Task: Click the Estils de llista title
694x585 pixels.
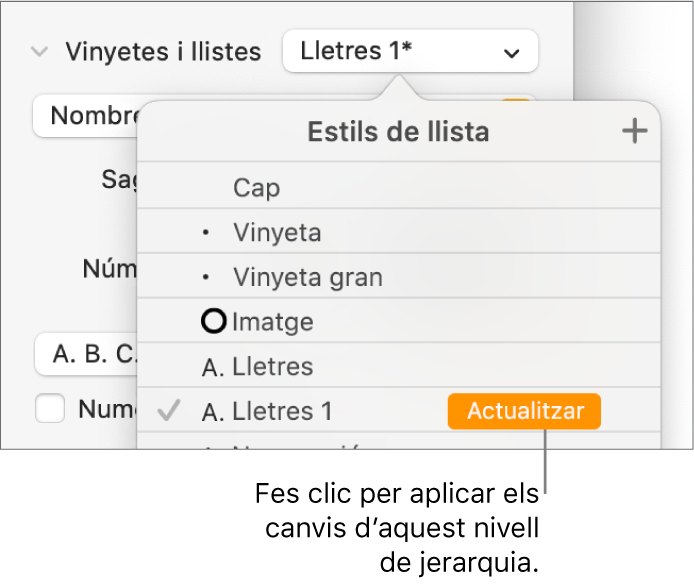Action: pos(398,131)
